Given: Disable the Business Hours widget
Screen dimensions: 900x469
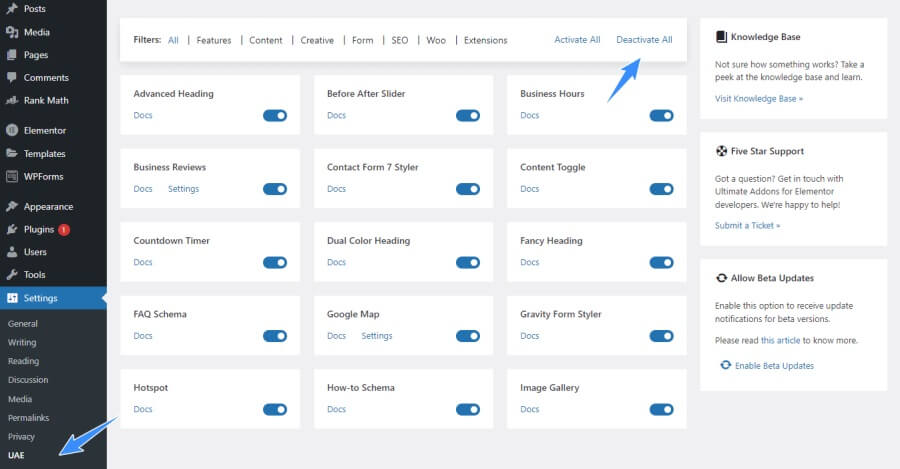Looking at the screenshot, I should 661,115.
